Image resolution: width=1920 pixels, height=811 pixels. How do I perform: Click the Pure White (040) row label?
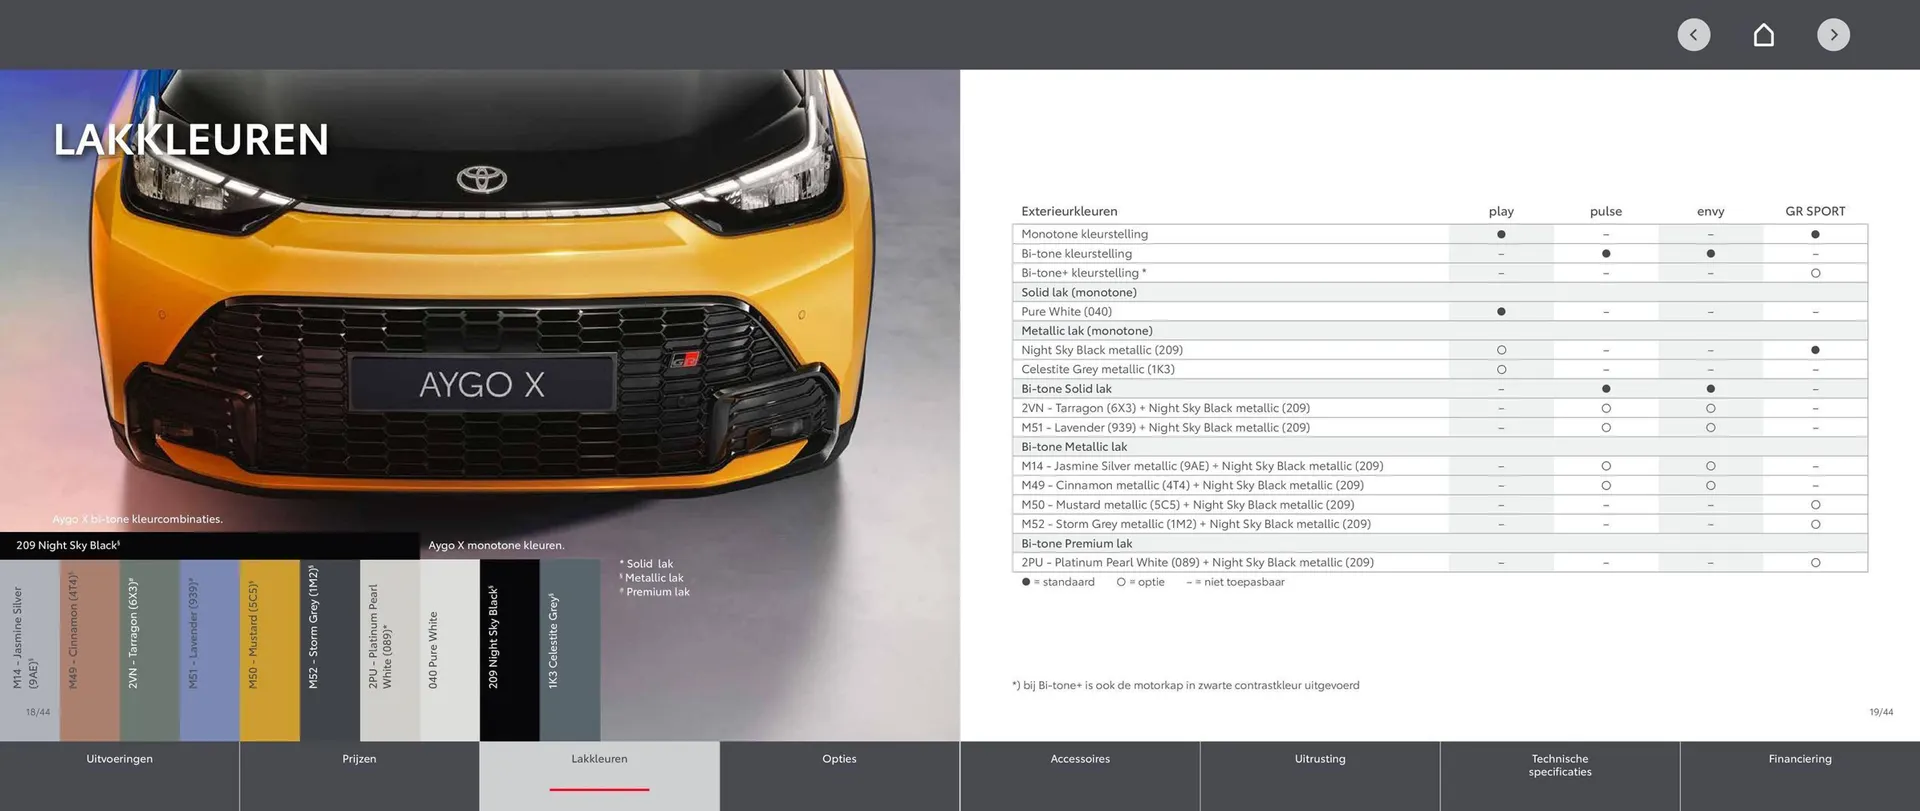[1066, 312]
